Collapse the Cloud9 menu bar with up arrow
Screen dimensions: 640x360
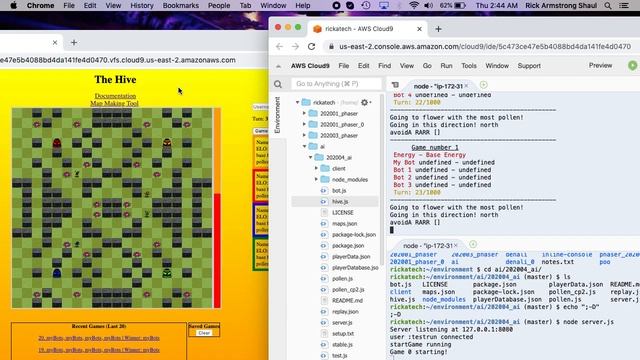pyautogui.click(x=278, y=66)
